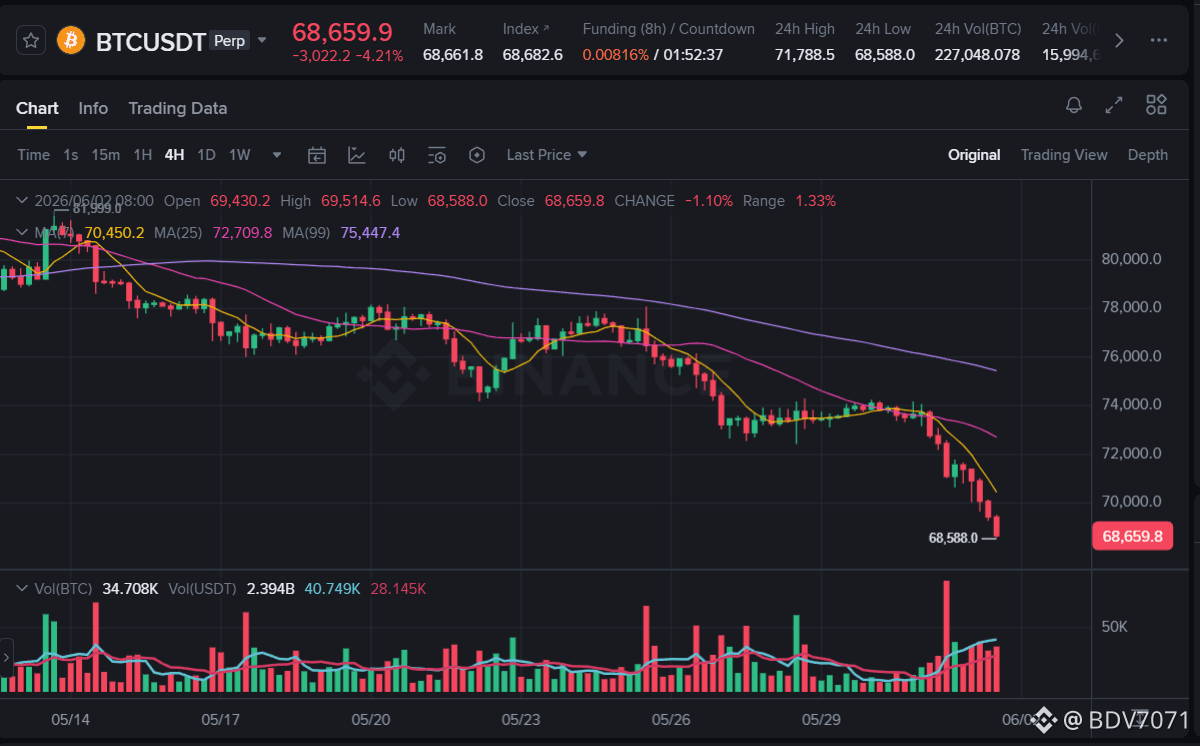The width and height of the screenshot is (1200, 746).
Task: Click the Bitcoin coin logo
Action: 71,40
